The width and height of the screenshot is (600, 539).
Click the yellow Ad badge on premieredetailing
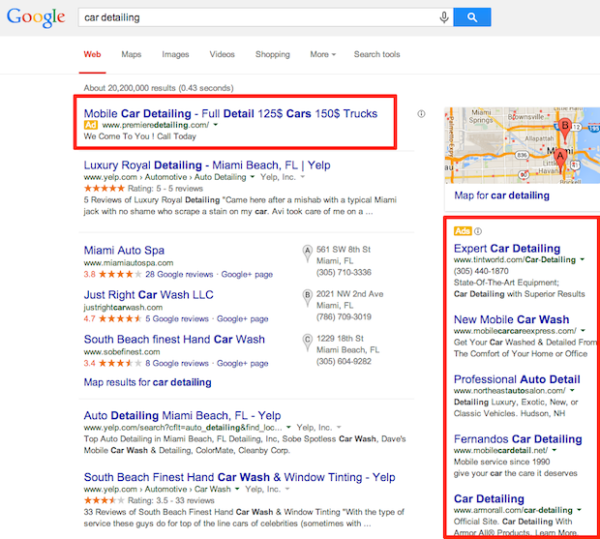(91, 125)
